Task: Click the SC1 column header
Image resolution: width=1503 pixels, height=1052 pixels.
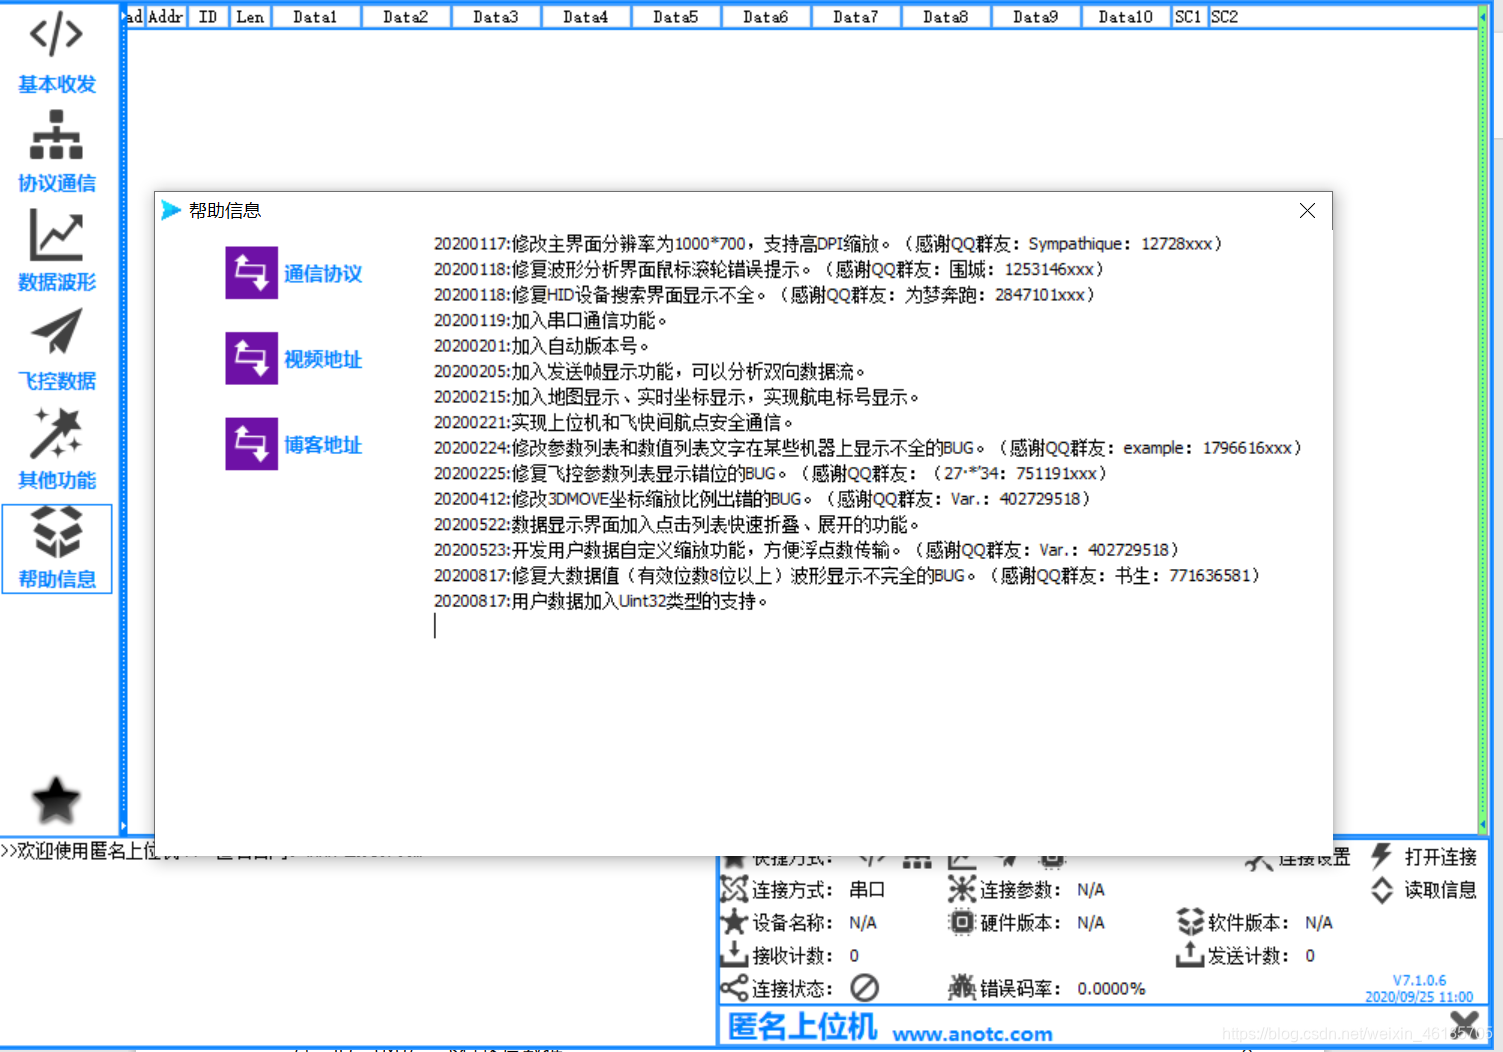Action: click(x=1188, y=17)
